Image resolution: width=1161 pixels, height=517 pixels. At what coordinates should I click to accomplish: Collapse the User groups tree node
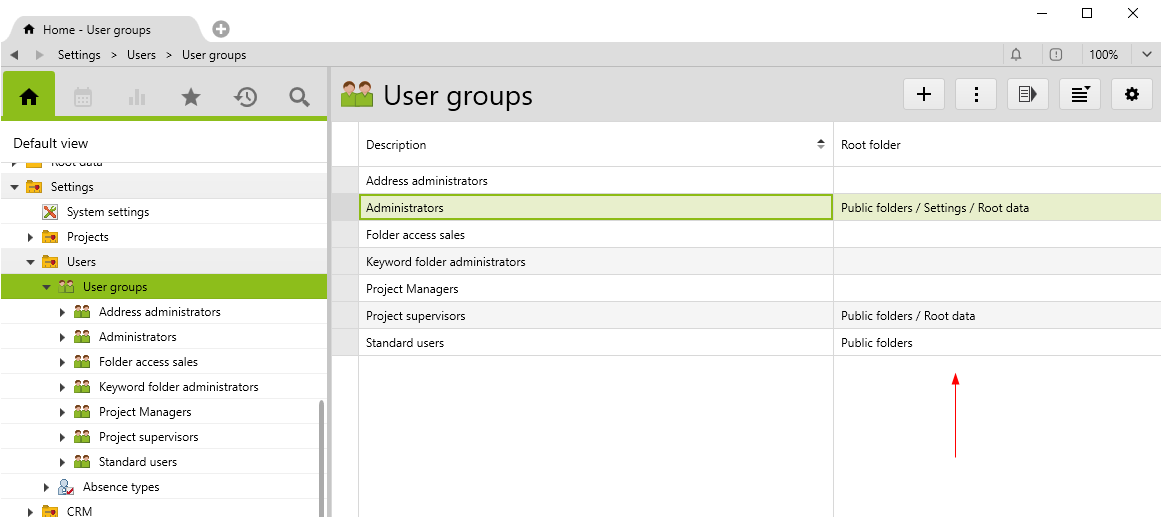tap(47, 287)
